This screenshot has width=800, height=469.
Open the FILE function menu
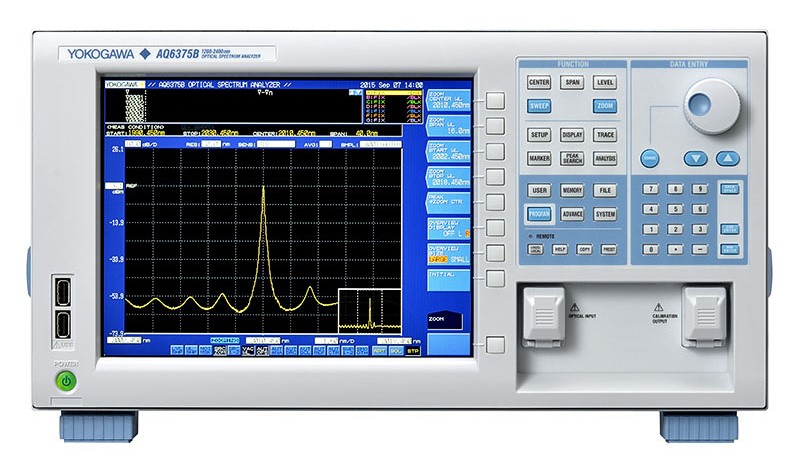point(605,189)
